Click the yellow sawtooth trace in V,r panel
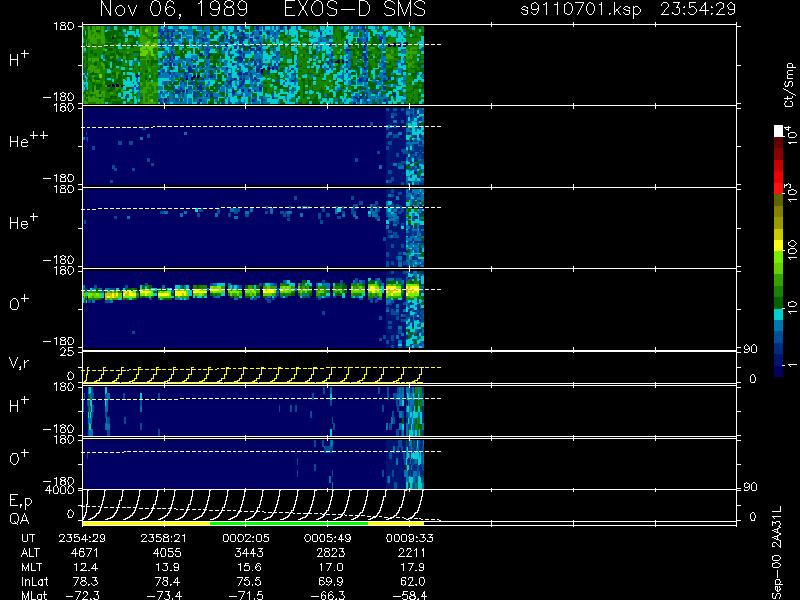Image resolution: width=800 pixels, height=600 pixels. [253, 375]
